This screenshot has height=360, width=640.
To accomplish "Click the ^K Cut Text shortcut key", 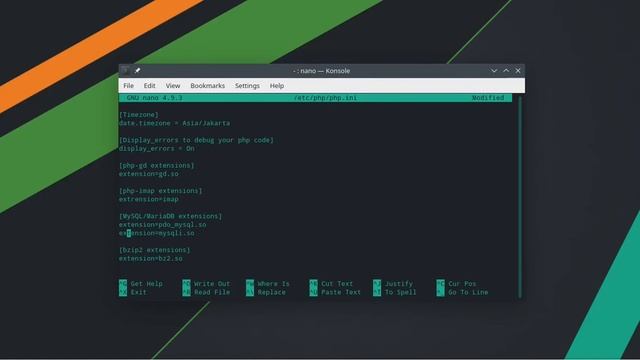I will [x=313, y=283].
